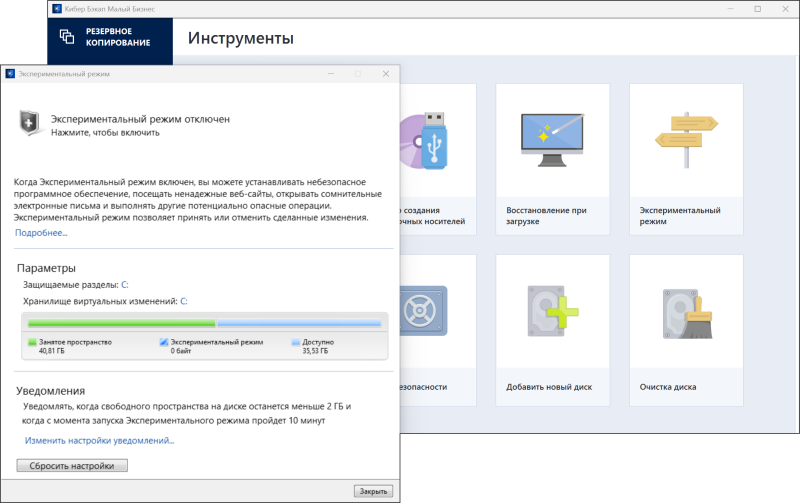Click the USB bootable media creator icon
The image size is (800, 503).
point(431,141)
